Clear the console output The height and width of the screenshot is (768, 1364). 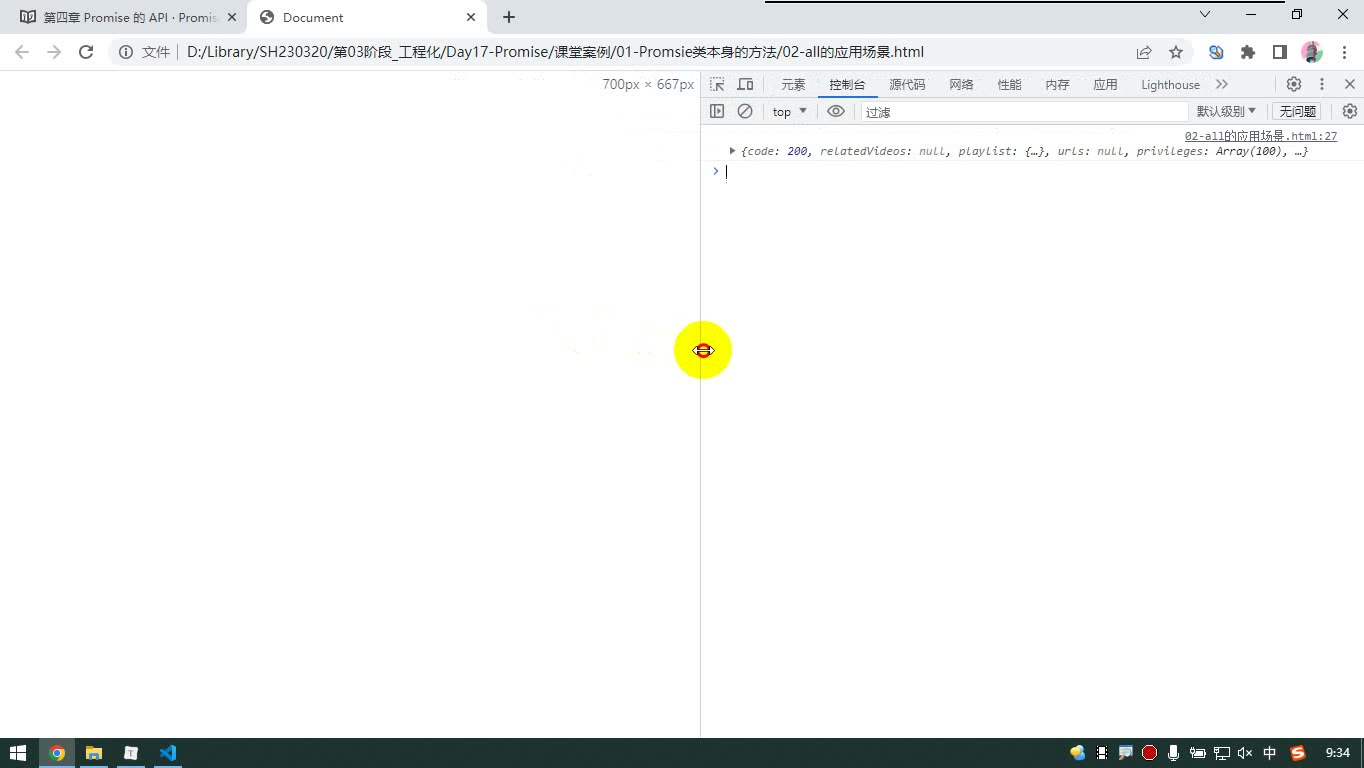tap(745, 112)
